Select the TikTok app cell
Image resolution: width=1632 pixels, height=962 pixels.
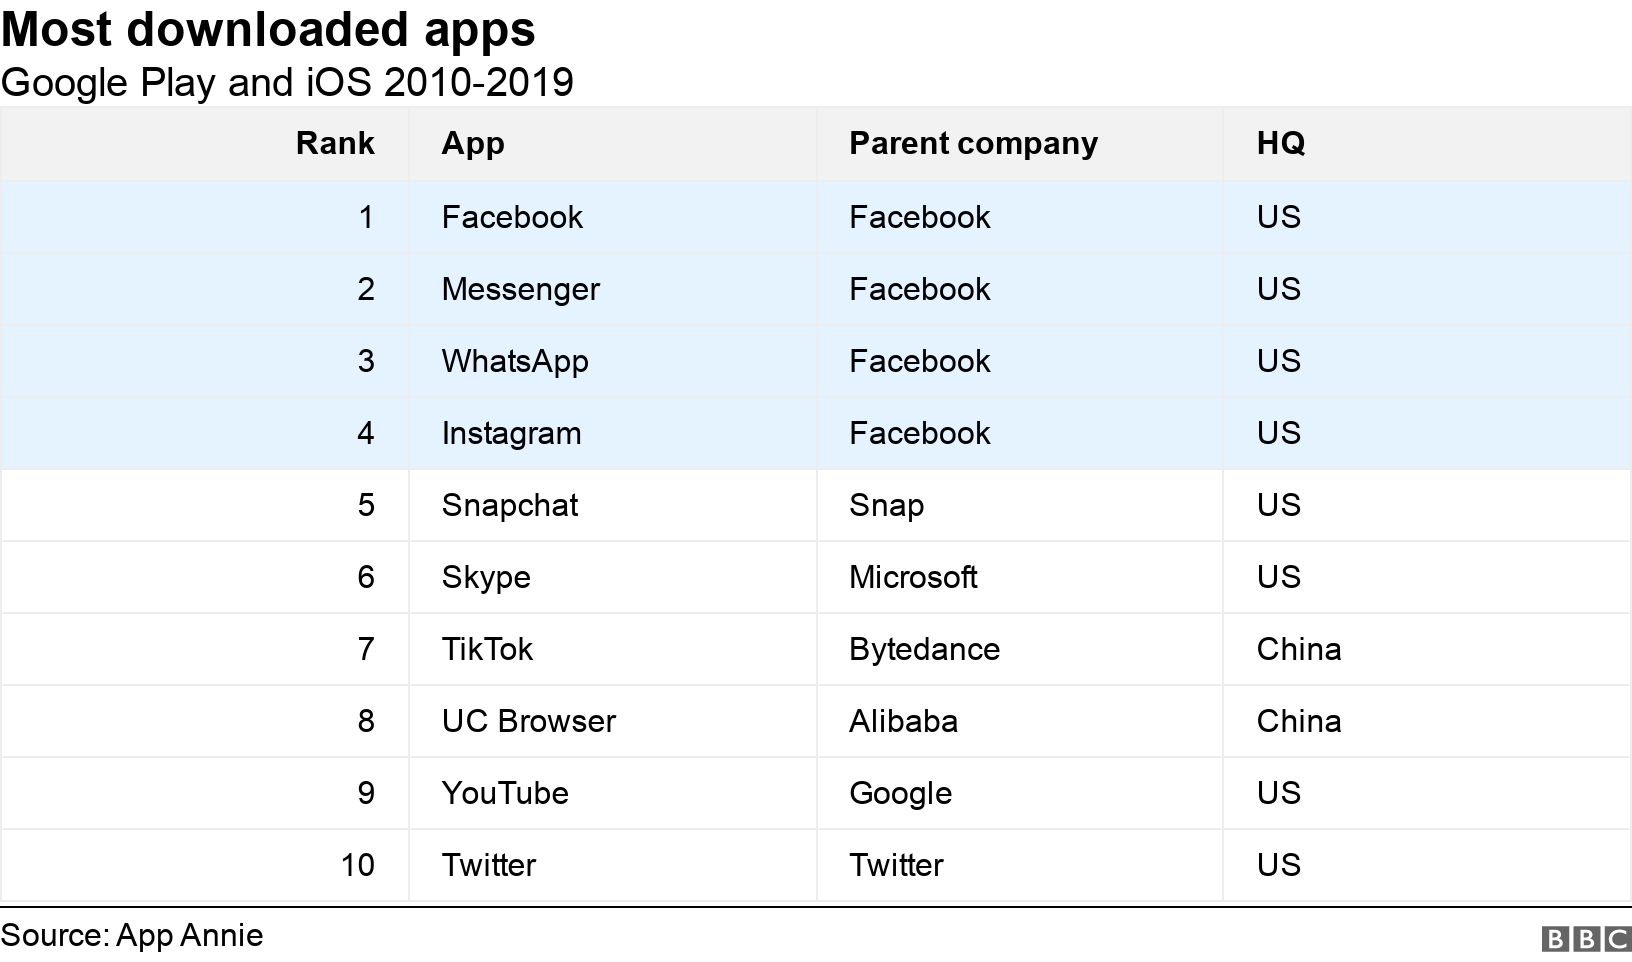pyautogui.click(x=487, y=649)
